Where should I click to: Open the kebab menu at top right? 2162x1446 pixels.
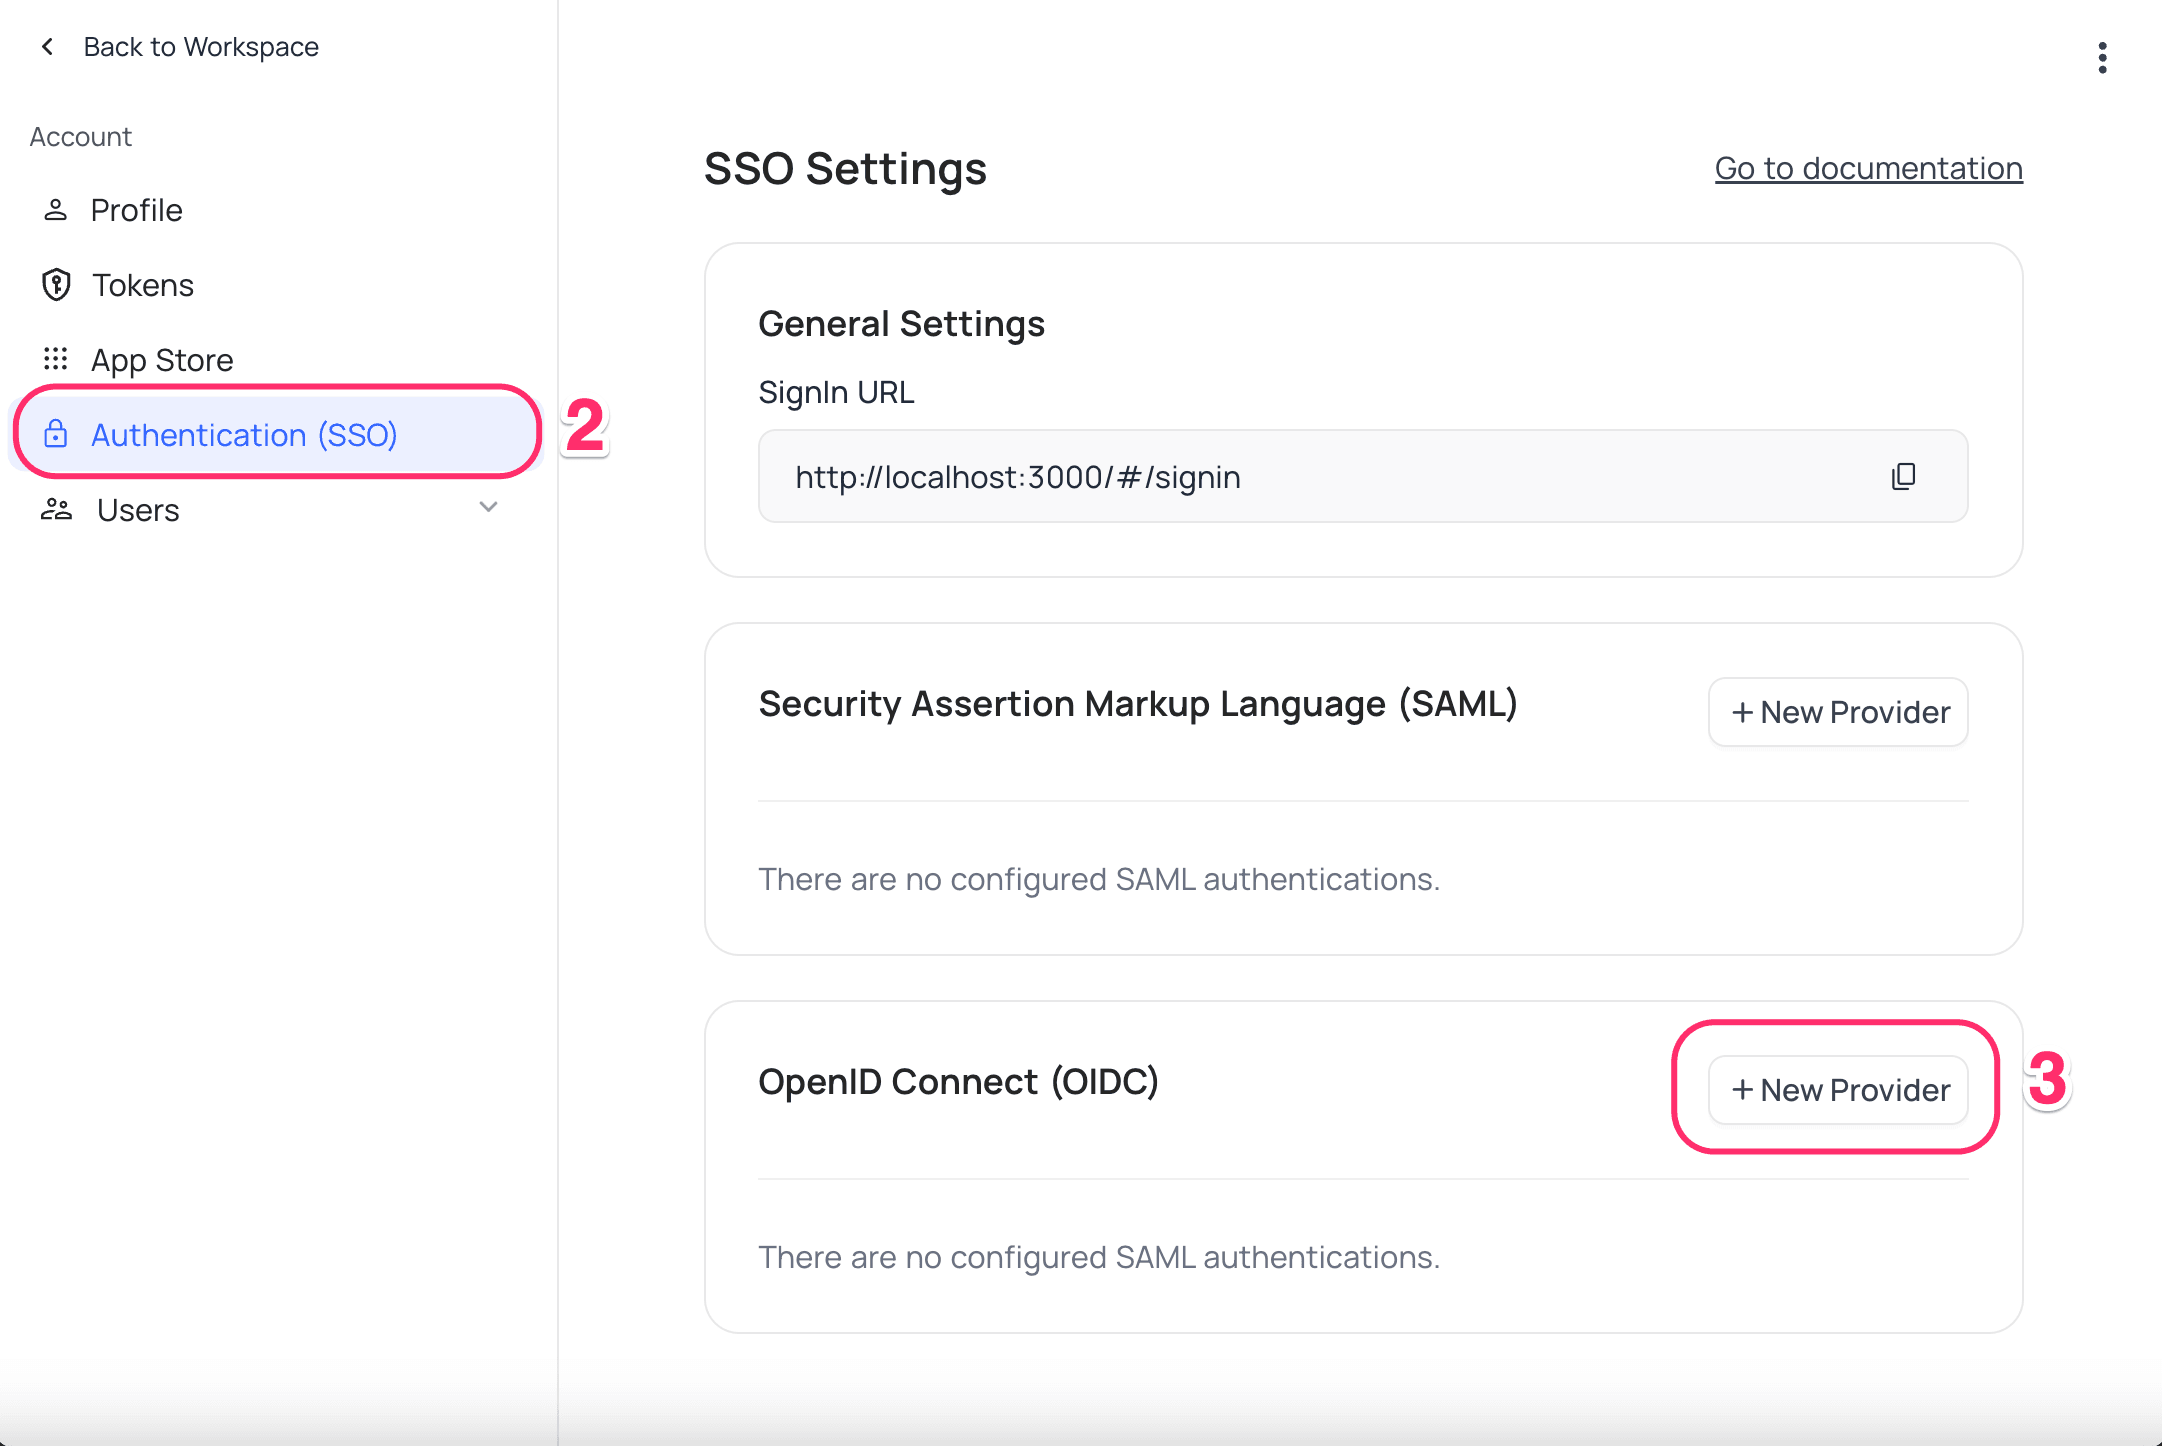[x=2103, y=57]
